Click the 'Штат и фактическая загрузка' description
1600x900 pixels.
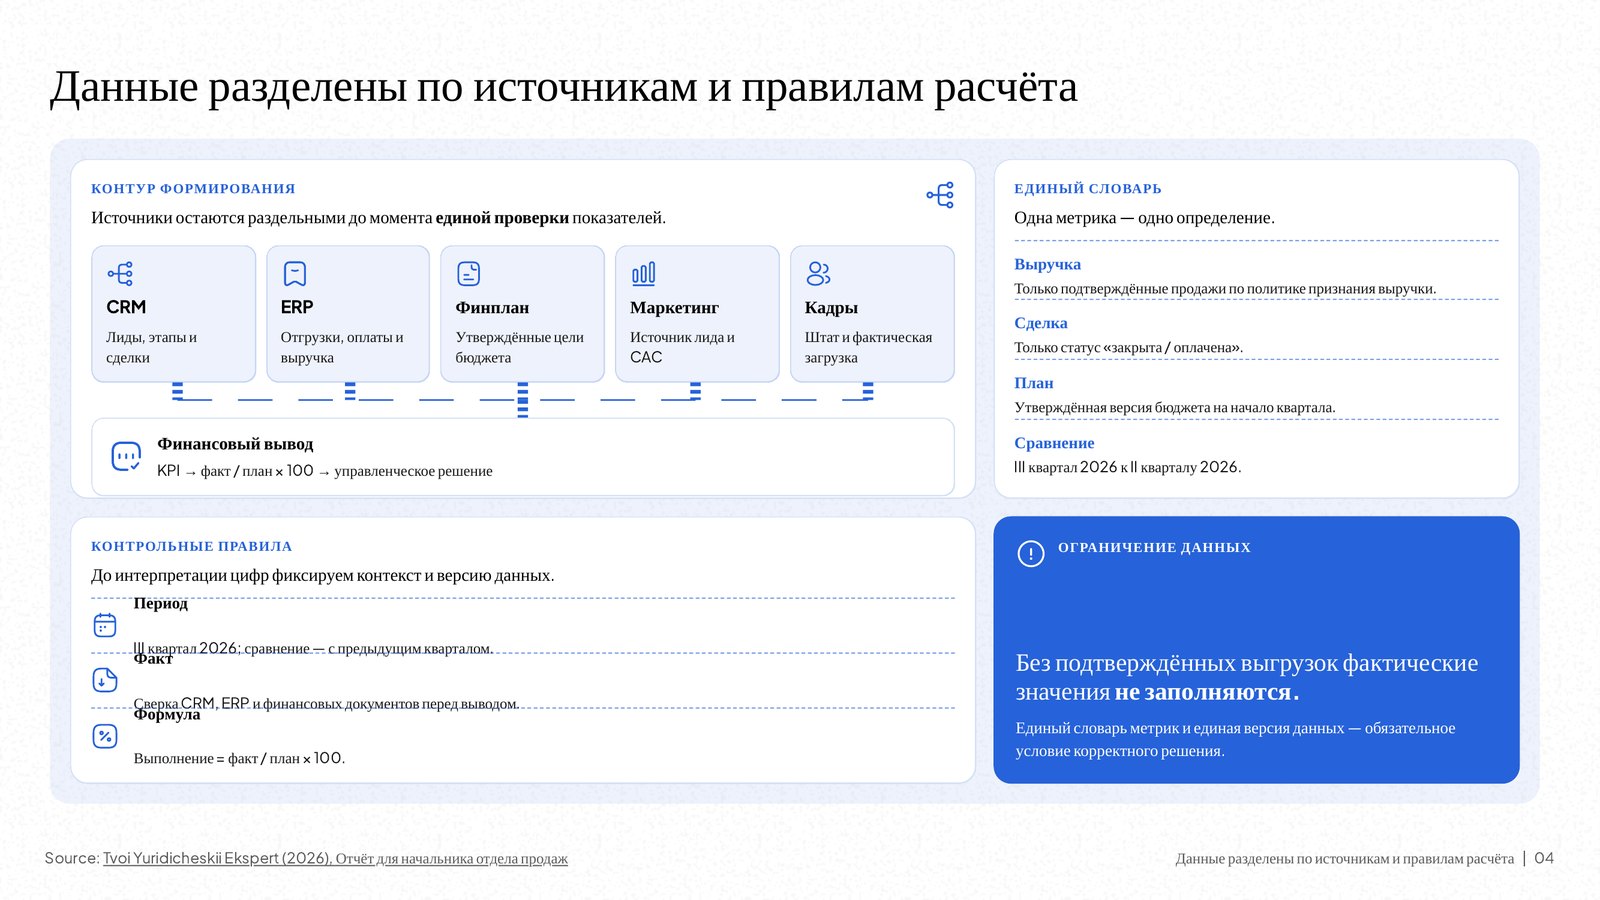[x=868, y=347]
